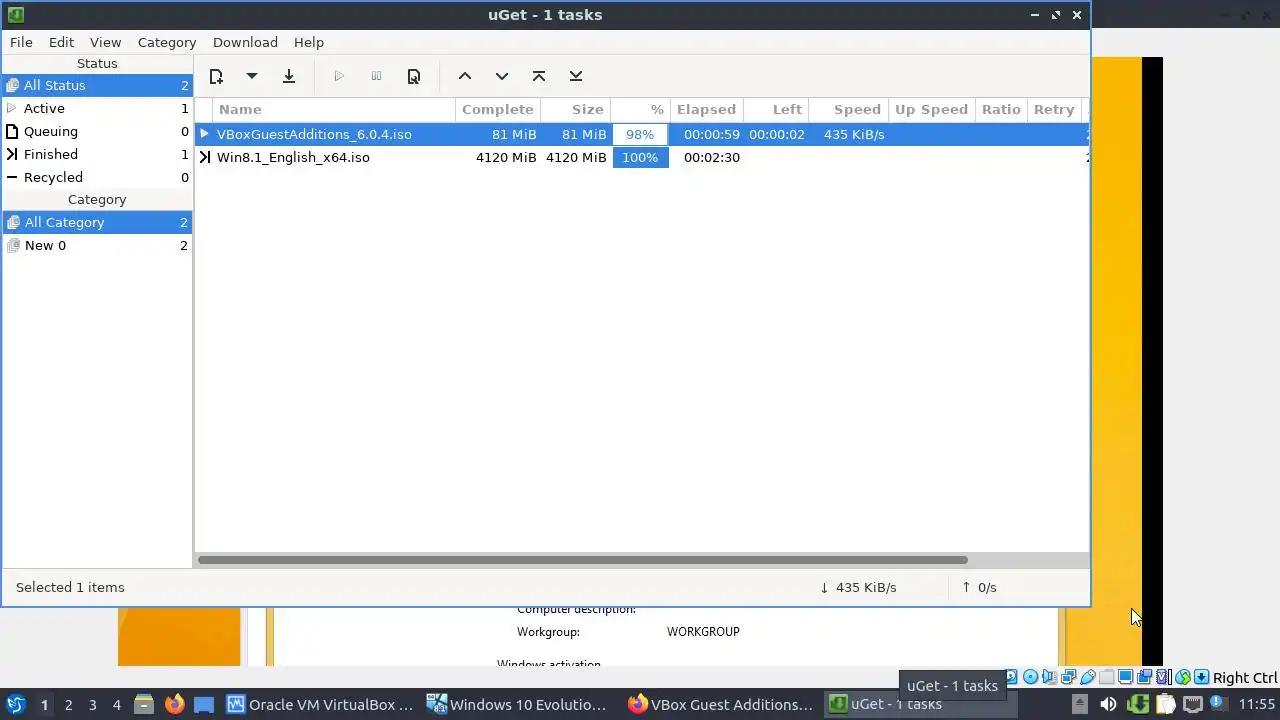Open the Download menu

pos(245,42)
